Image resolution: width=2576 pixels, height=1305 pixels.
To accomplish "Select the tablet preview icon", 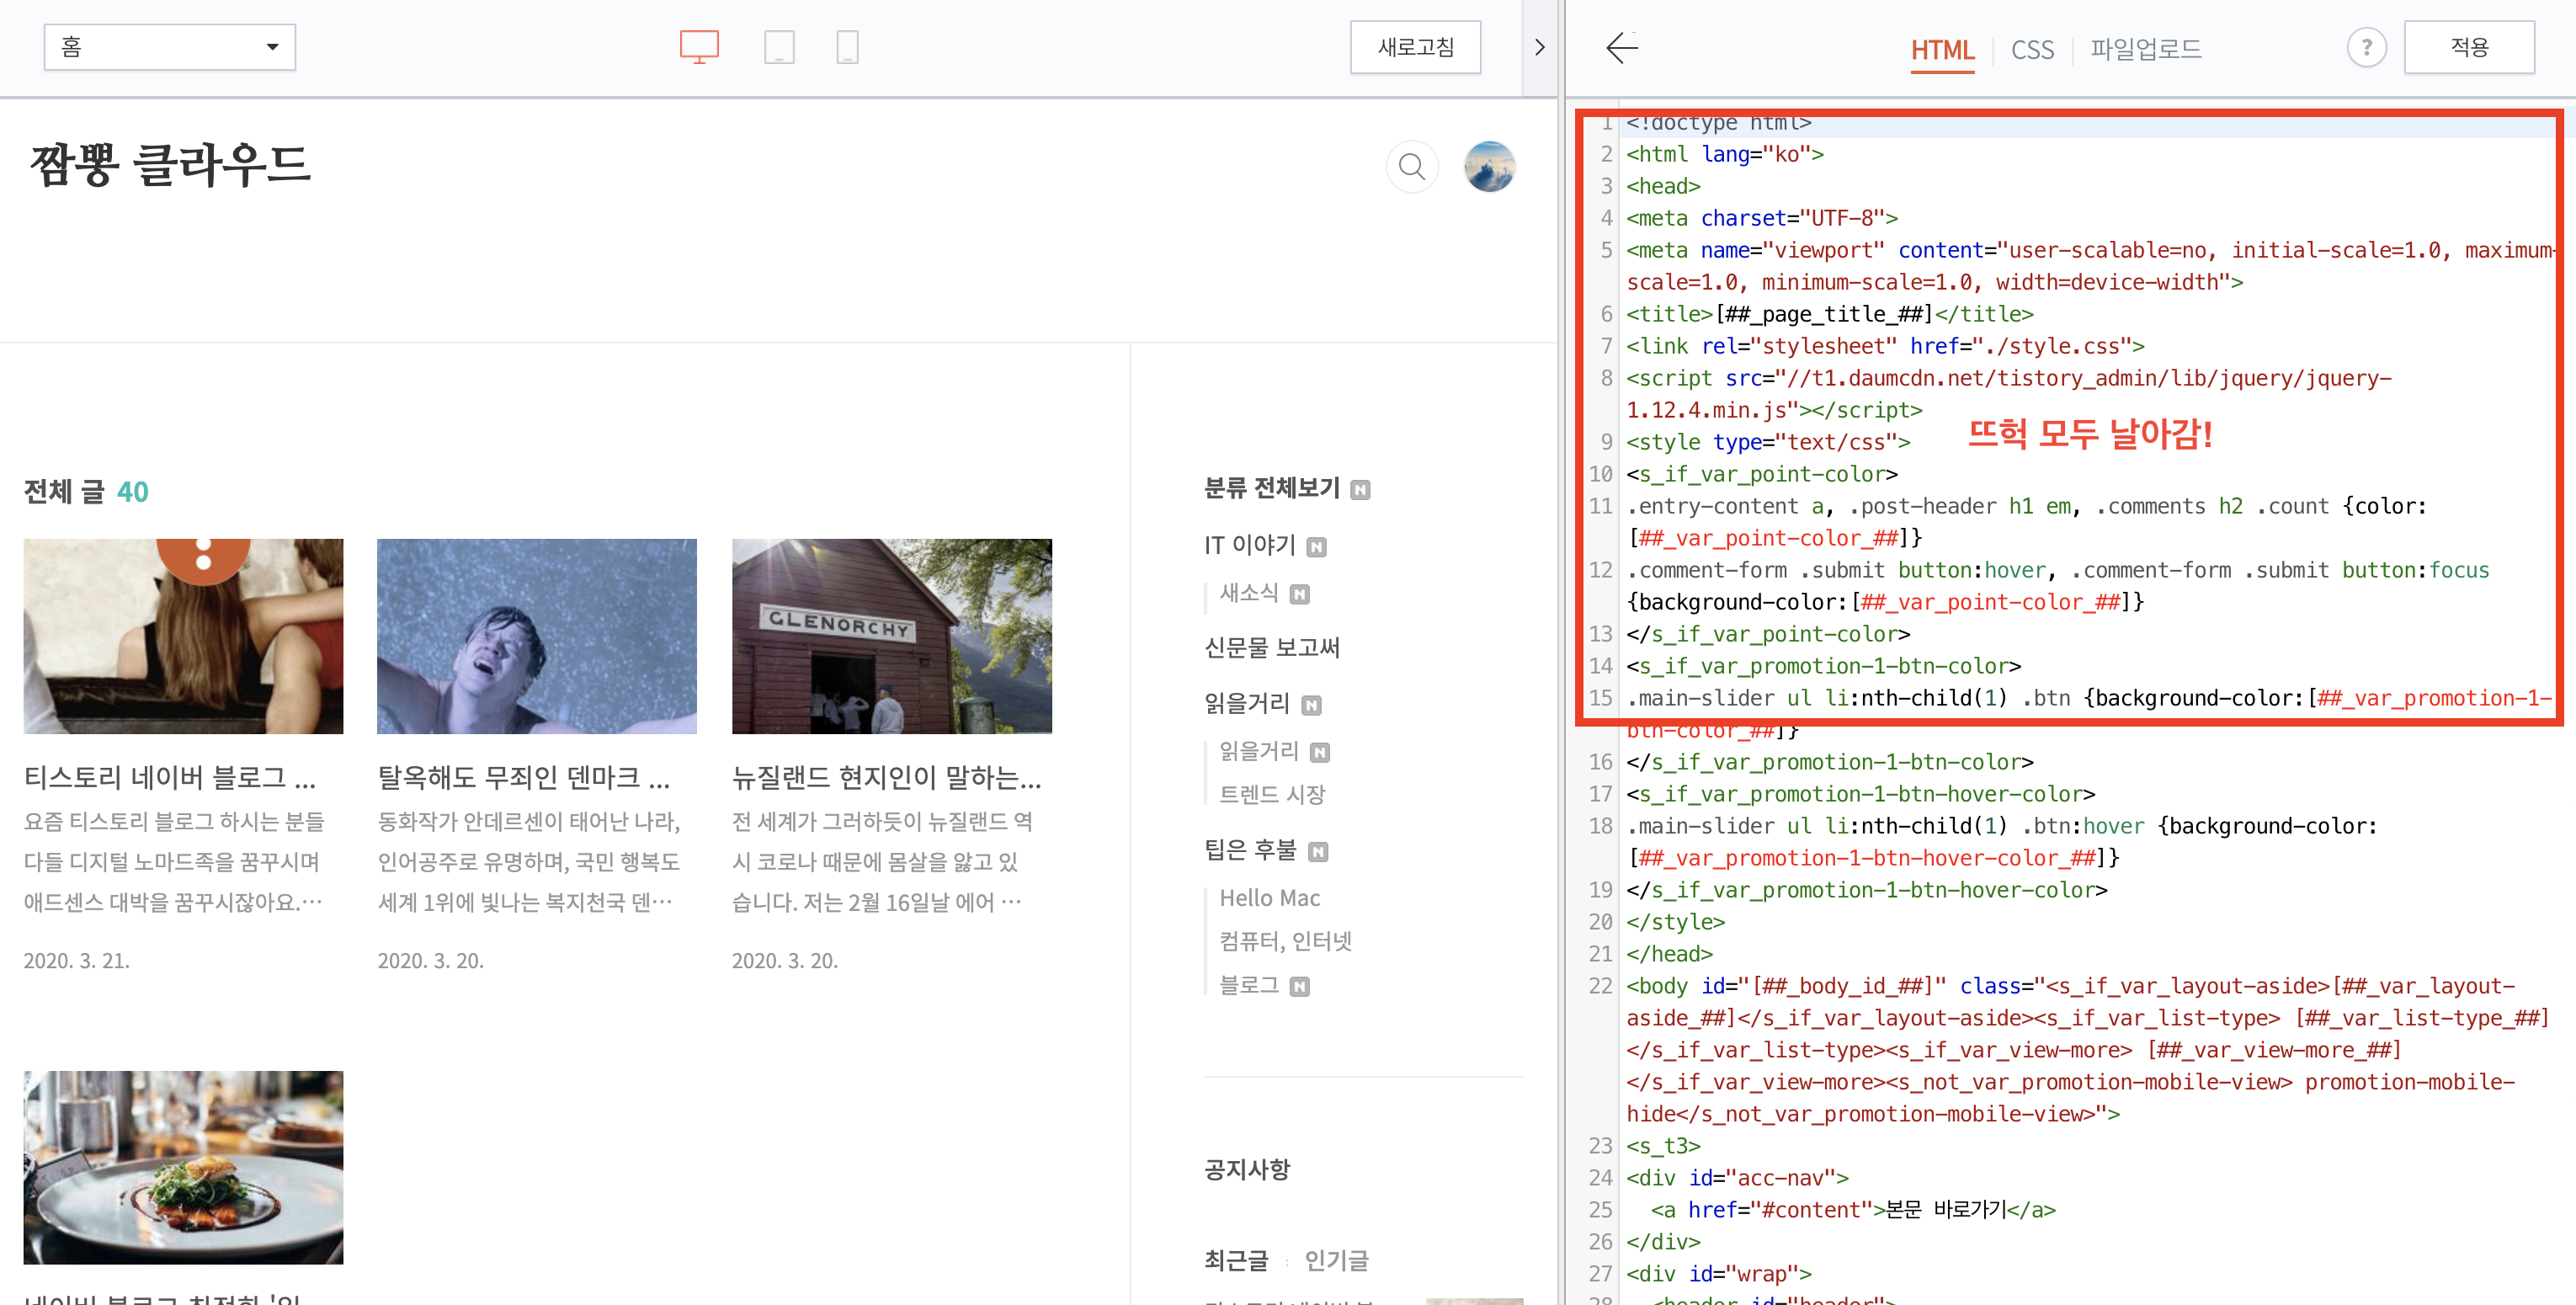I will tap(779, 47).
